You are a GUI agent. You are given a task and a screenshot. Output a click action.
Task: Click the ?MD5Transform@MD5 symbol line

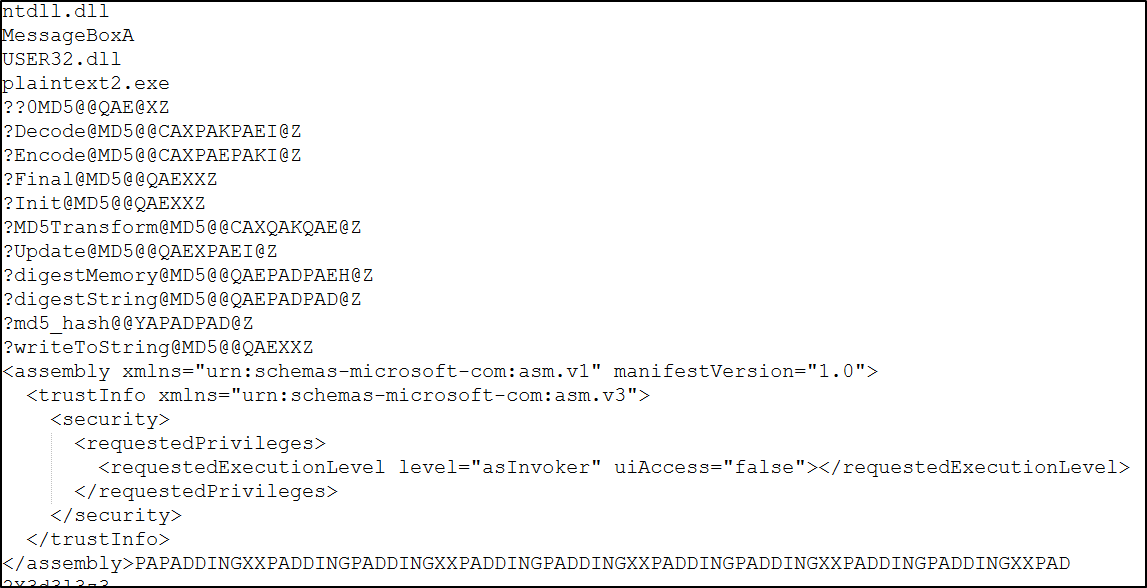[181, 228]
